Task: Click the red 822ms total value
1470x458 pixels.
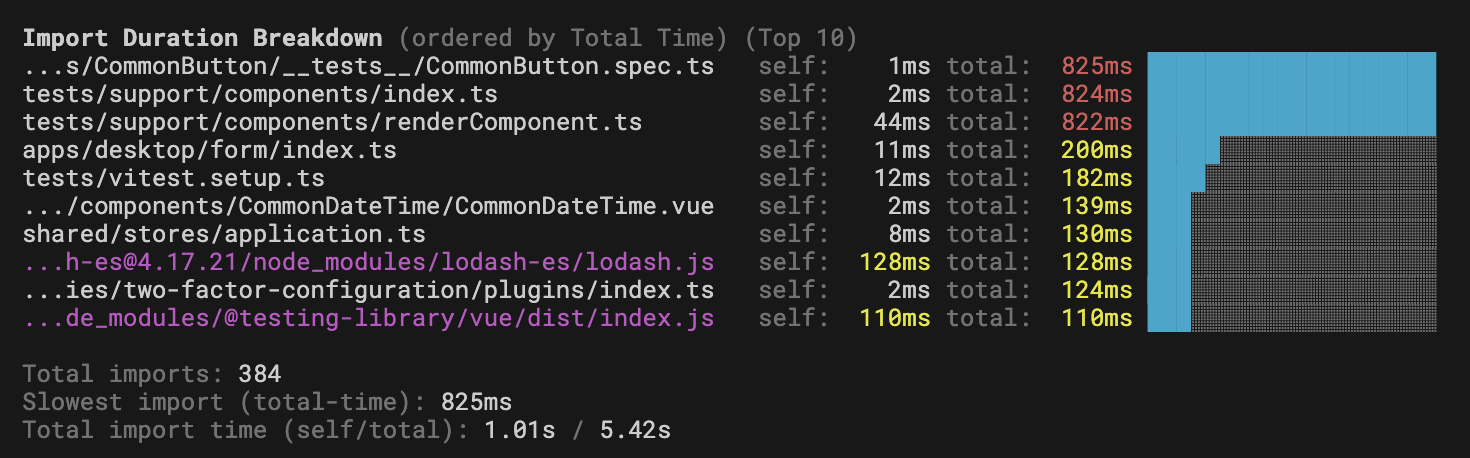Action: [1097, 123]
